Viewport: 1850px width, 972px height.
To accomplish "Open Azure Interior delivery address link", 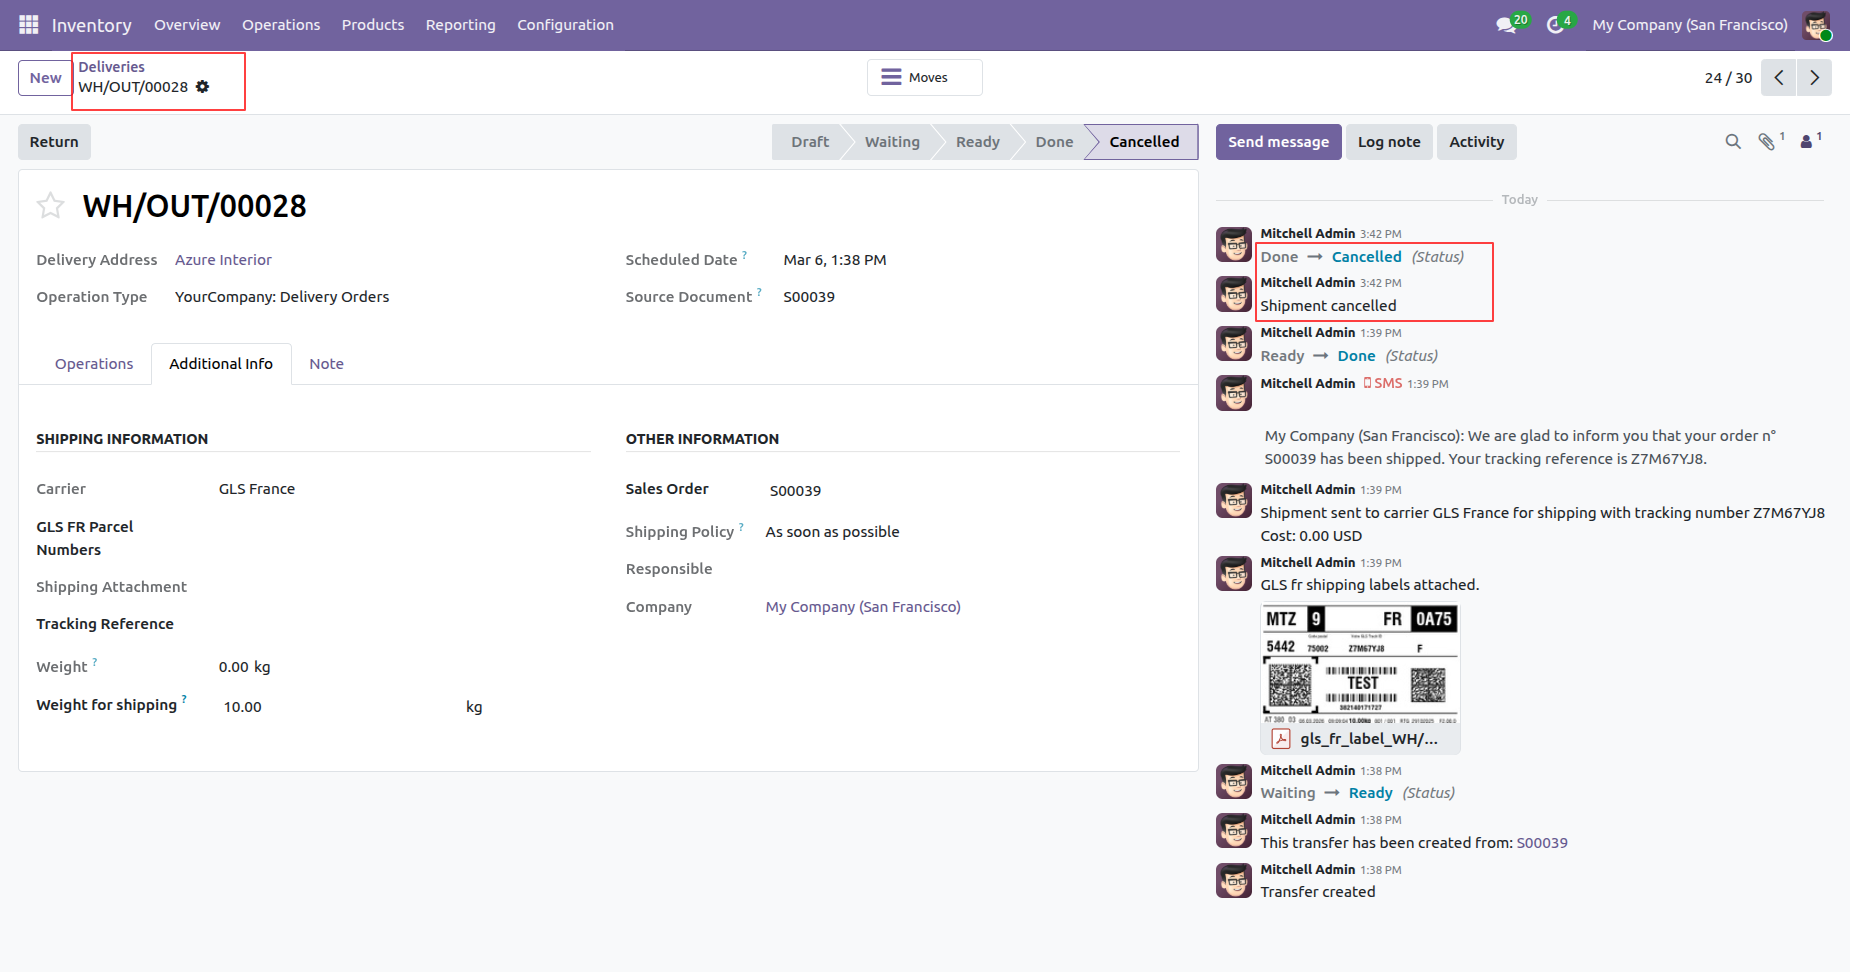I will click(x=223, y=260).
